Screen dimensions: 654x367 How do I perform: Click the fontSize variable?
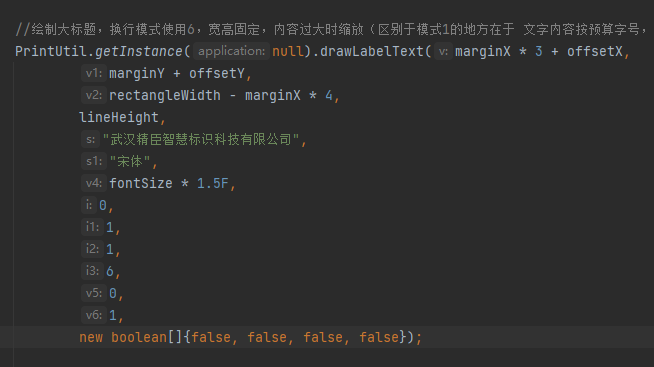[x=141, y=184]
